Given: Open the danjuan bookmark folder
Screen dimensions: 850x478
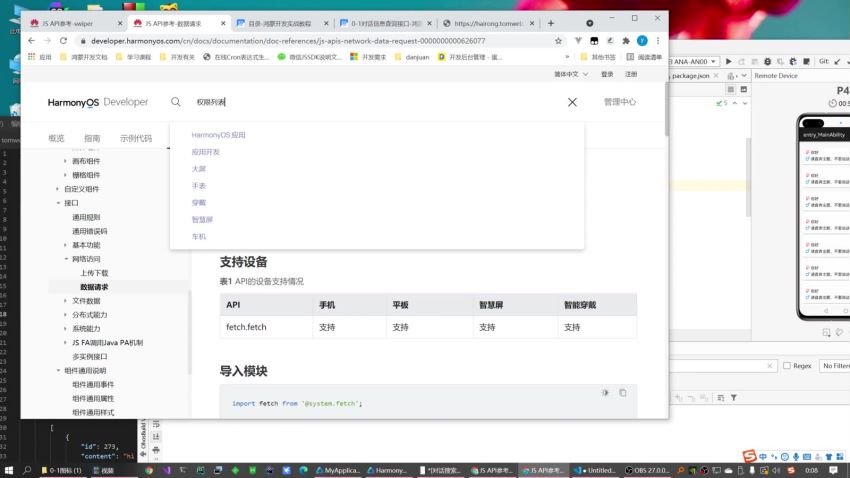Looking at the screenshot, I should tap(412, 57).
